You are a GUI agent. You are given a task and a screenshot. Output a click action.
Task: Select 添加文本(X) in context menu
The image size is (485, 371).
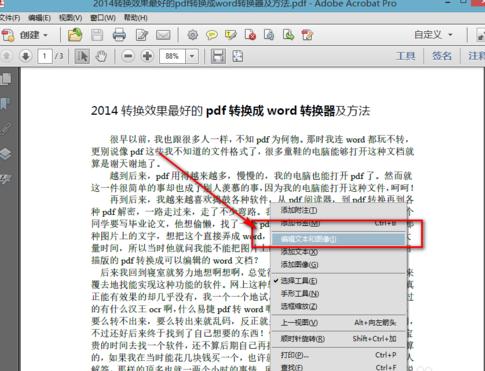tap(339, 252)
